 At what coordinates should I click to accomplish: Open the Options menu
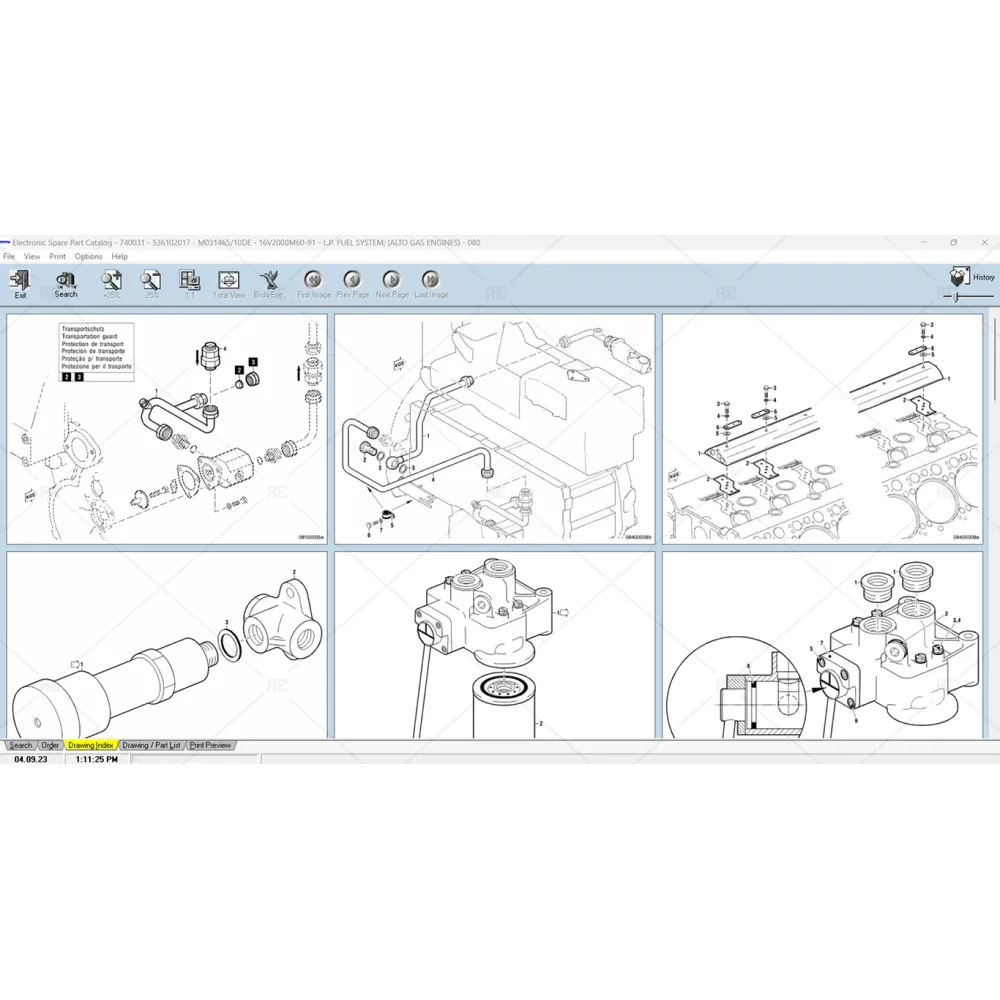click(88, 257)
